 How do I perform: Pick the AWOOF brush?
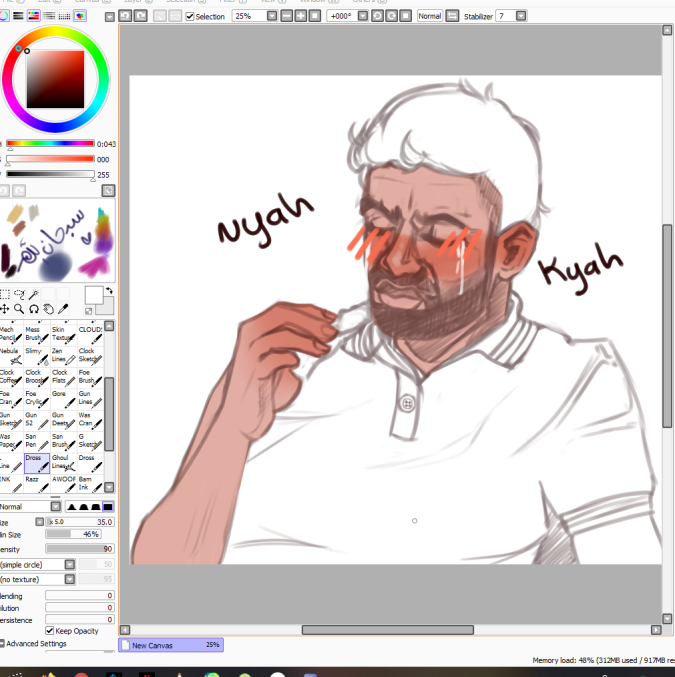tap(63, 483)
